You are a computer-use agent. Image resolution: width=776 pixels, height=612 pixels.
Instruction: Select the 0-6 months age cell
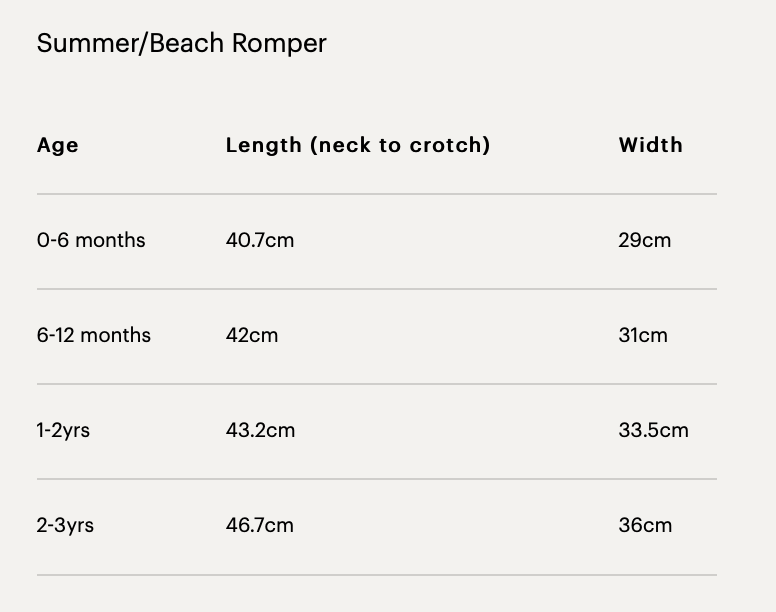pyautogui.click(x=91, y=240)
